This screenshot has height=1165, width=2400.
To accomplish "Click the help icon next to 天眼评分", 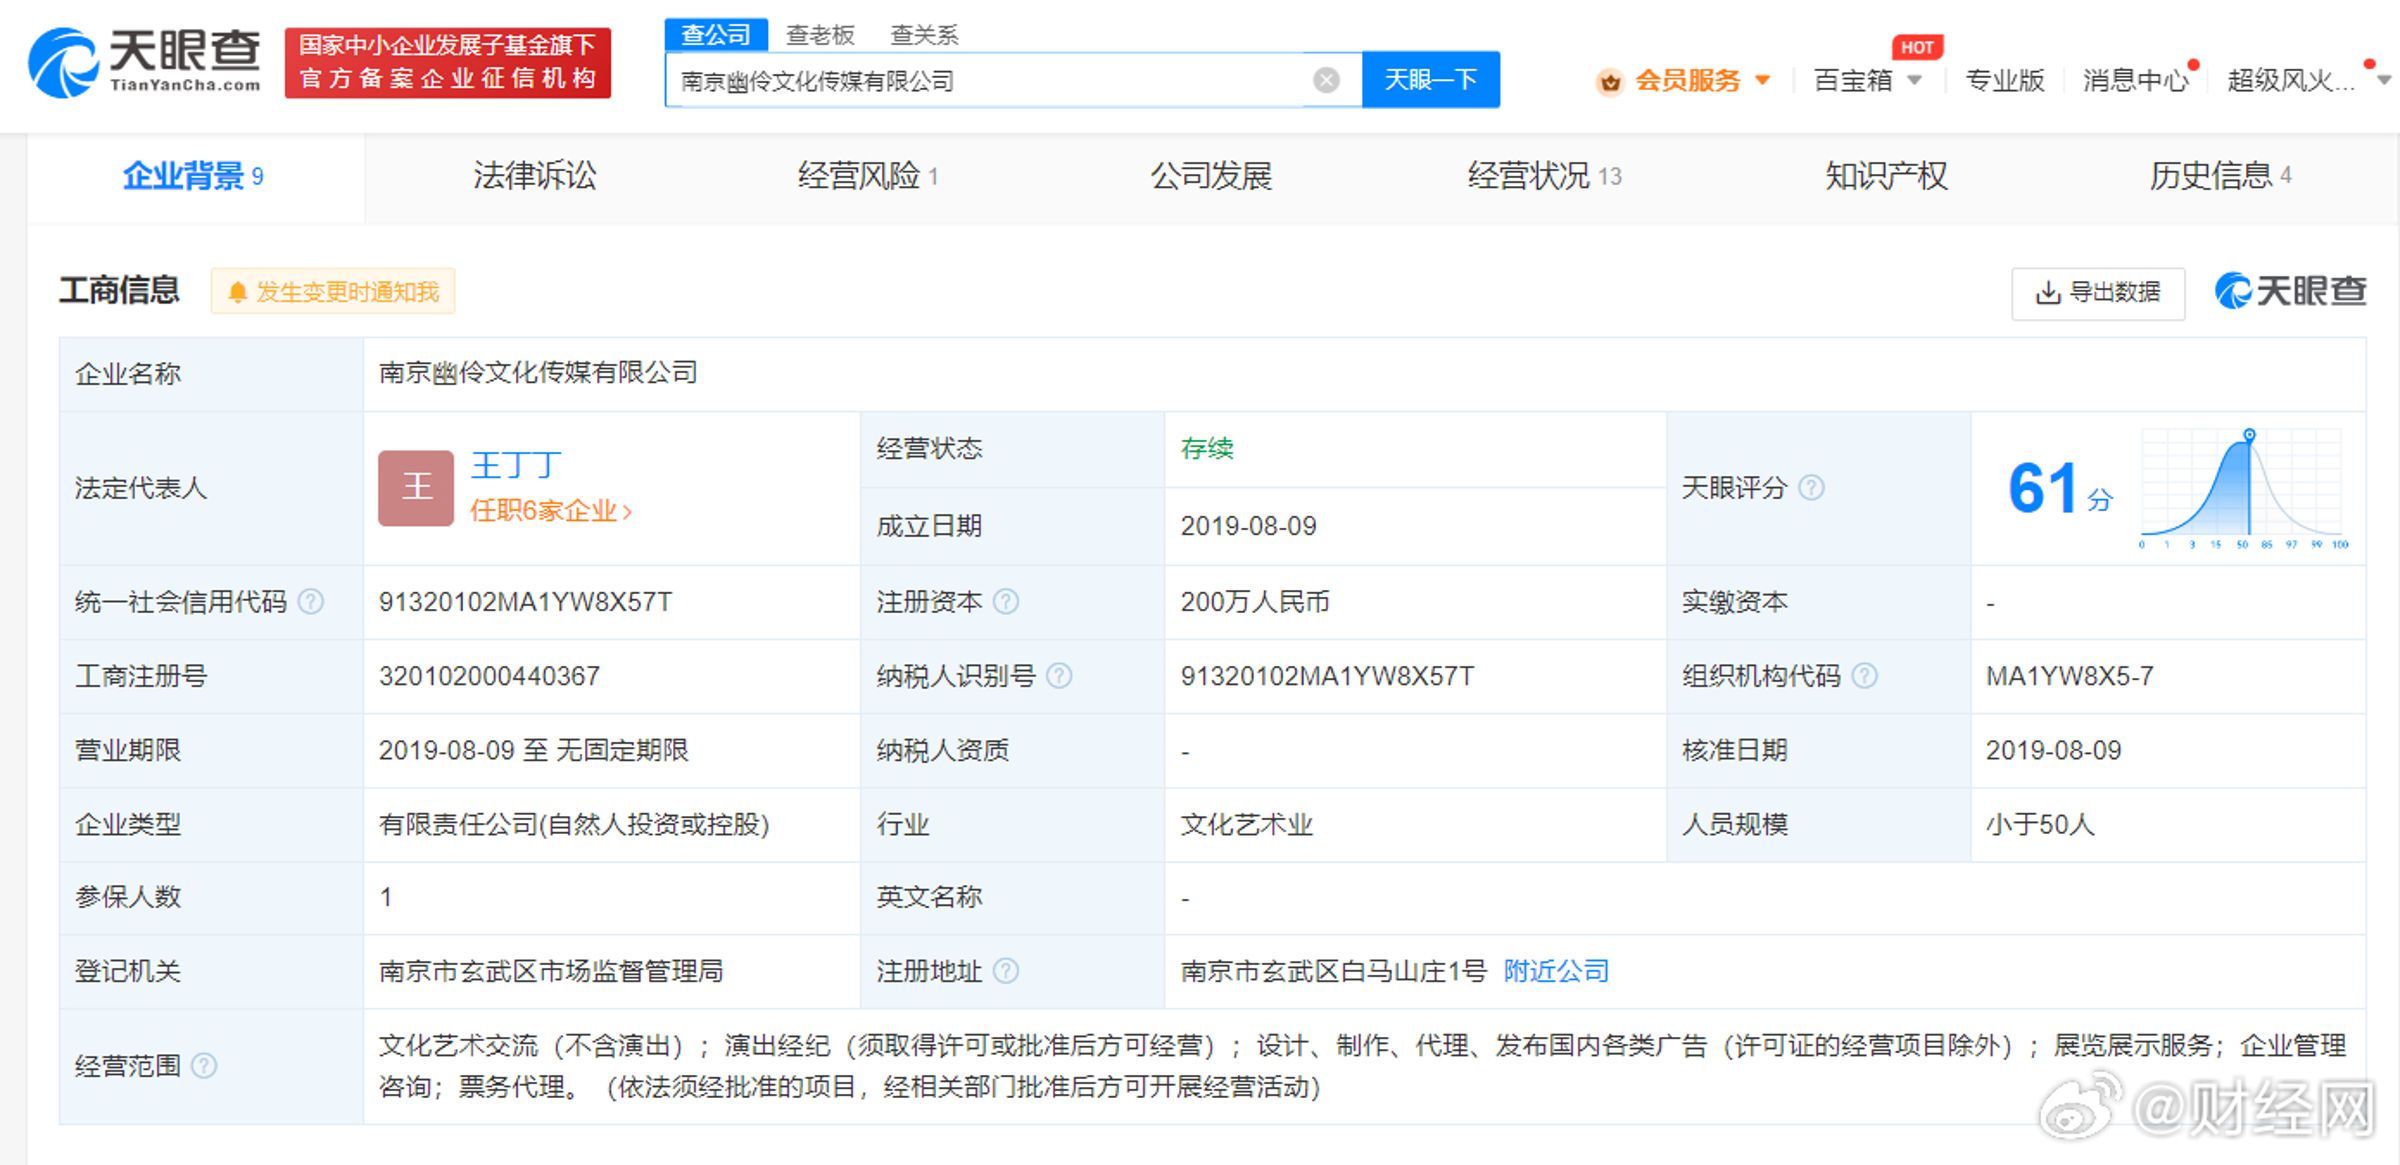I will [x=1811, y=488].
